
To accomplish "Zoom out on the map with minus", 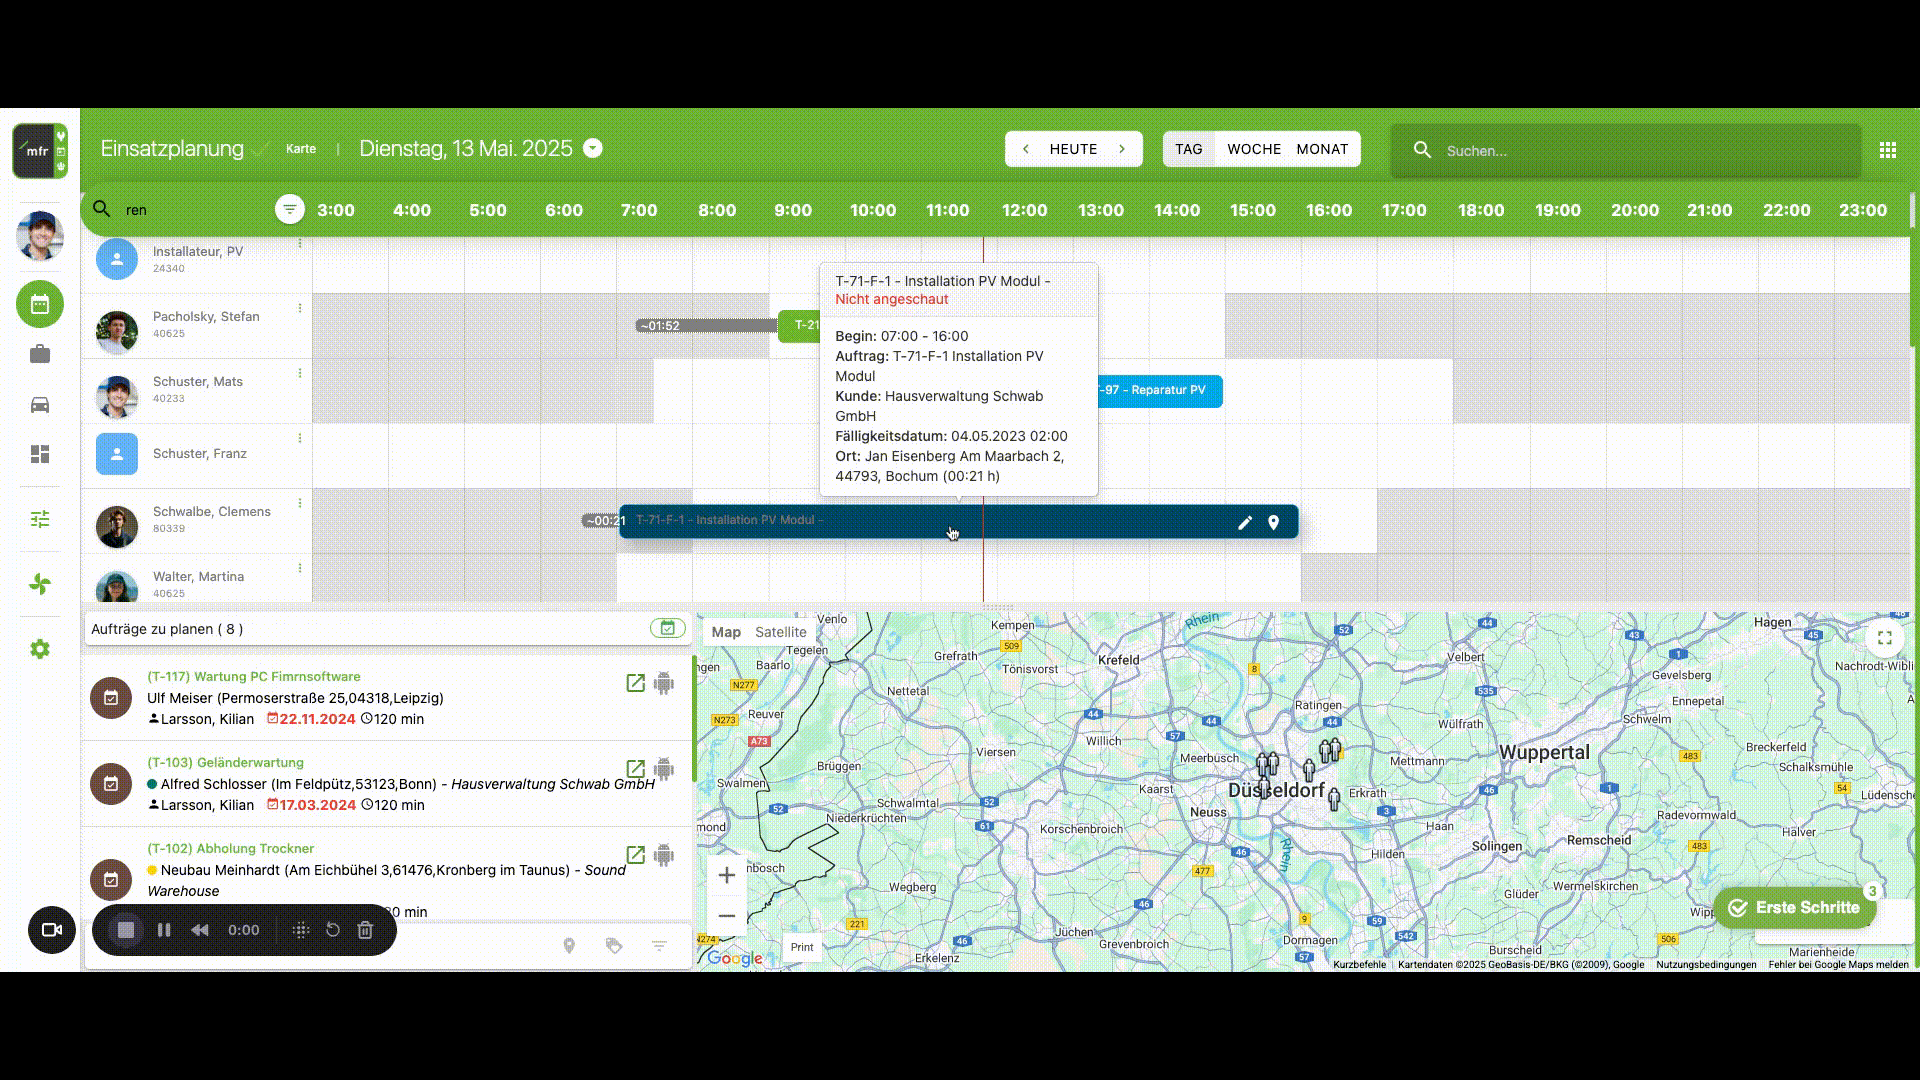I will click(727, 916).
